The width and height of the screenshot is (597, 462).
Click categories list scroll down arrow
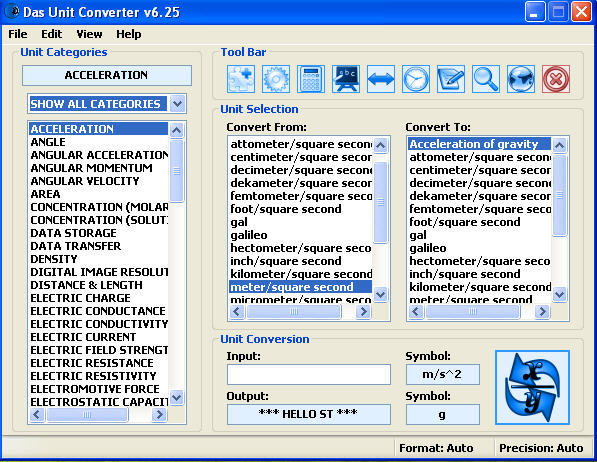pyautogui.click(x=176, y=398)
